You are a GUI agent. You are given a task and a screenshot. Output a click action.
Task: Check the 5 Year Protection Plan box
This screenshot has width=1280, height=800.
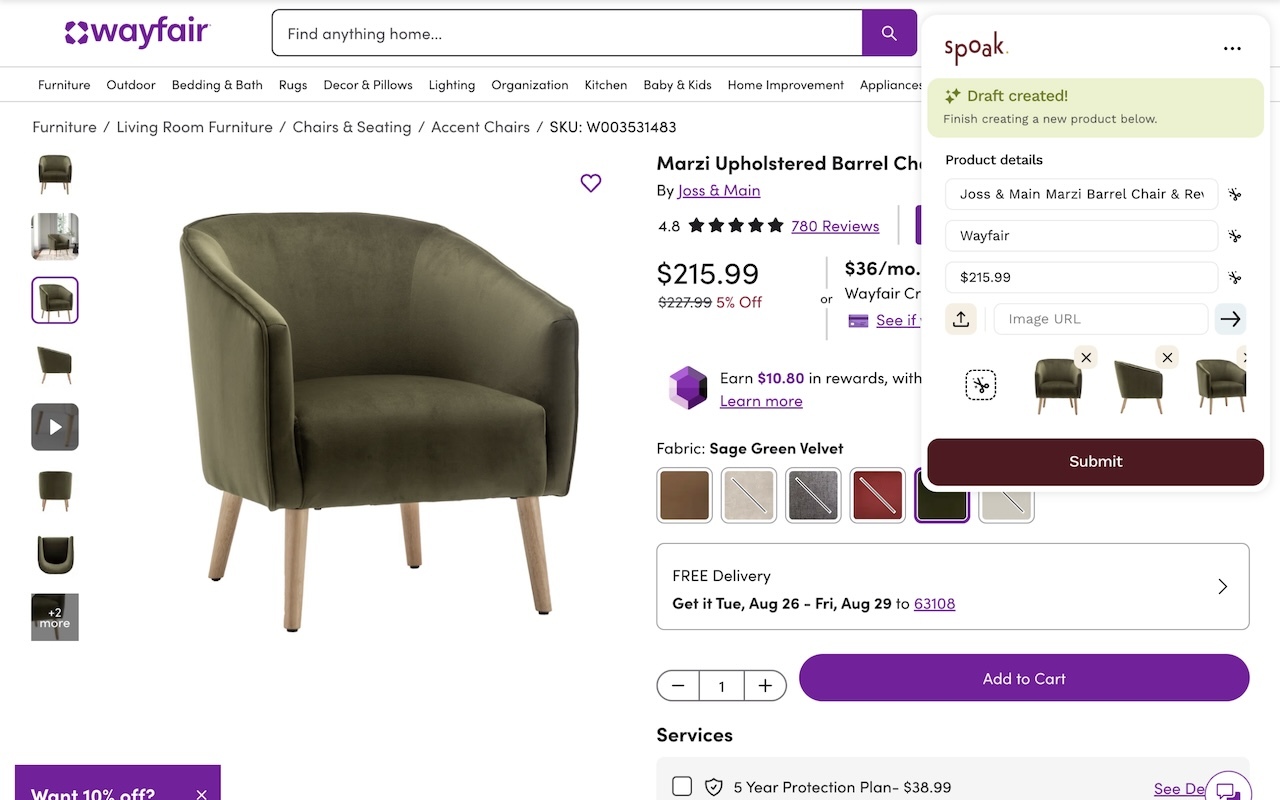[x=682, y=786]
